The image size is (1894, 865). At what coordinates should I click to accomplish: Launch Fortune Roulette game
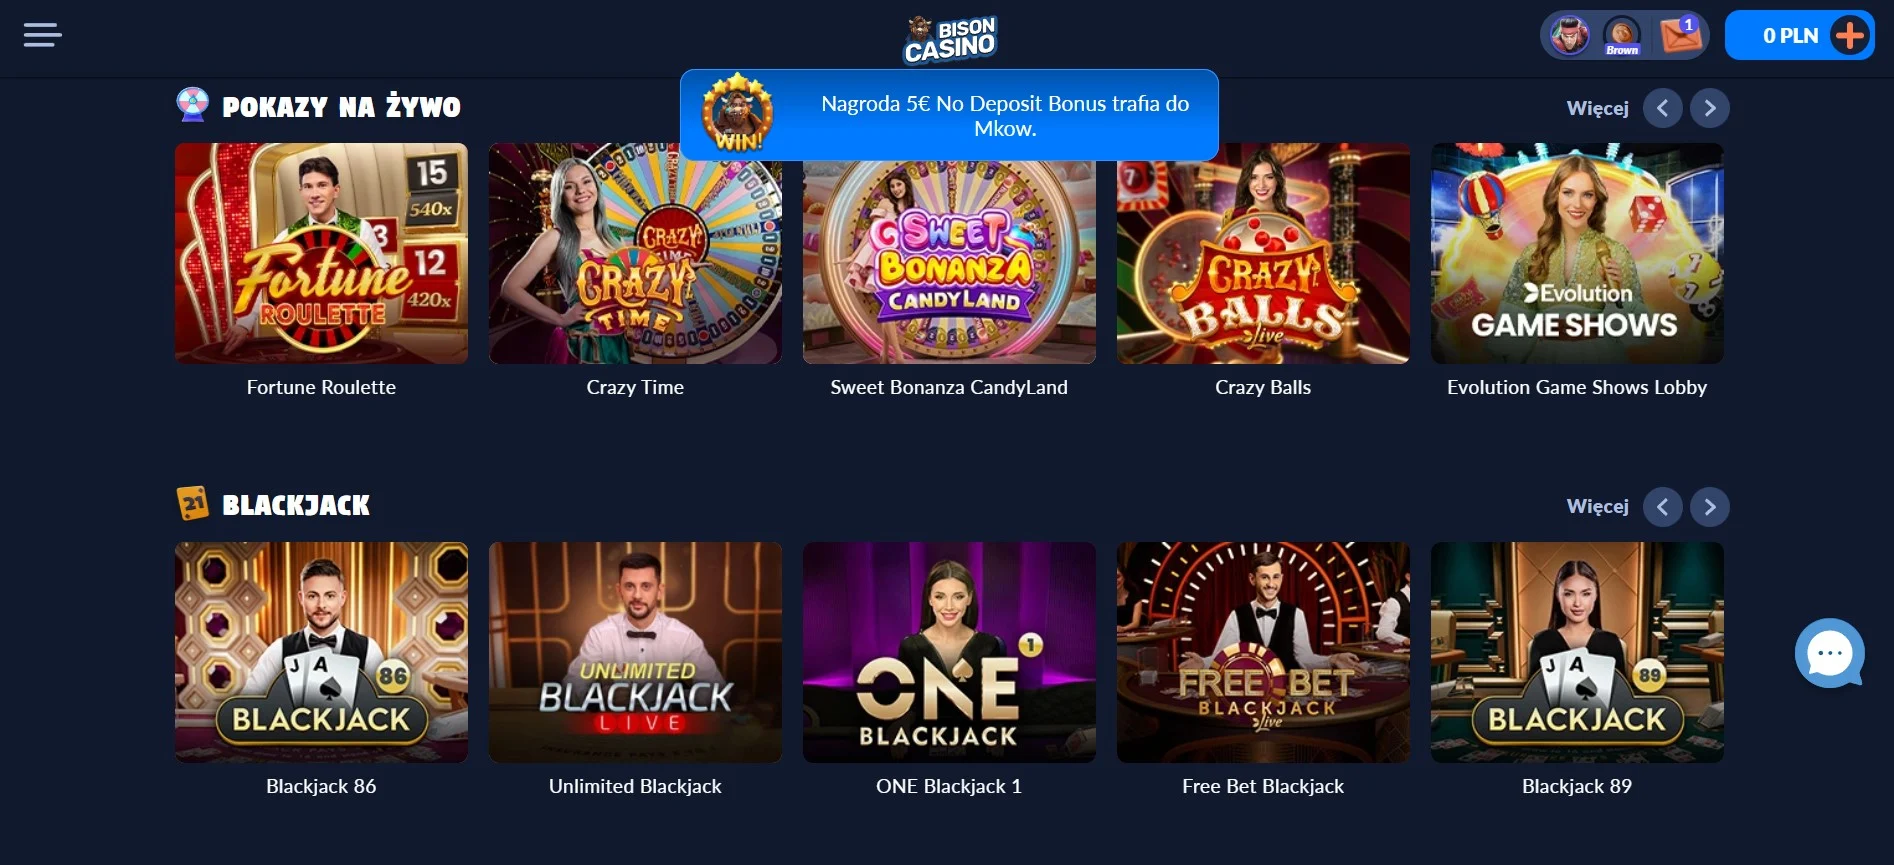click(321, 253)
